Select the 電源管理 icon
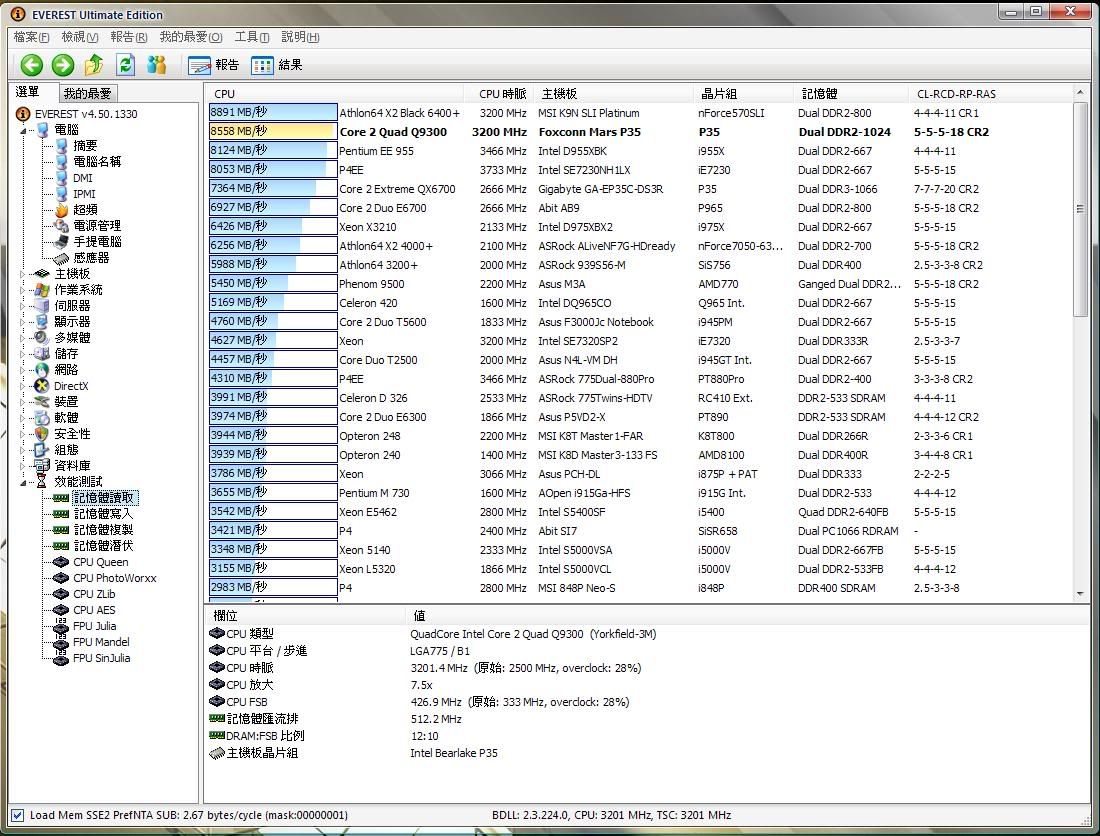Image resolution: width=1100 pixels, height=836 pixels. click(x=62, y=226)
